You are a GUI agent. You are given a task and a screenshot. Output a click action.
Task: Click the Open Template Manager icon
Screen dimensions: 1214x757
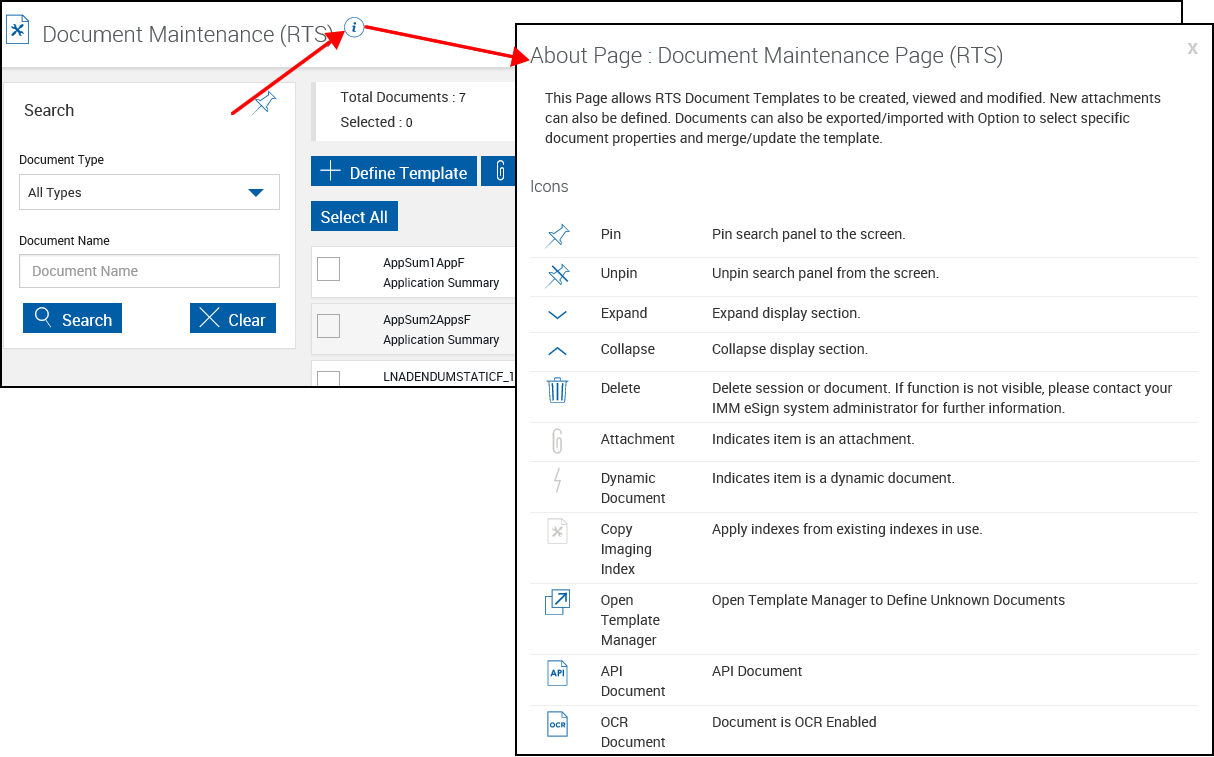click(557, 602)
